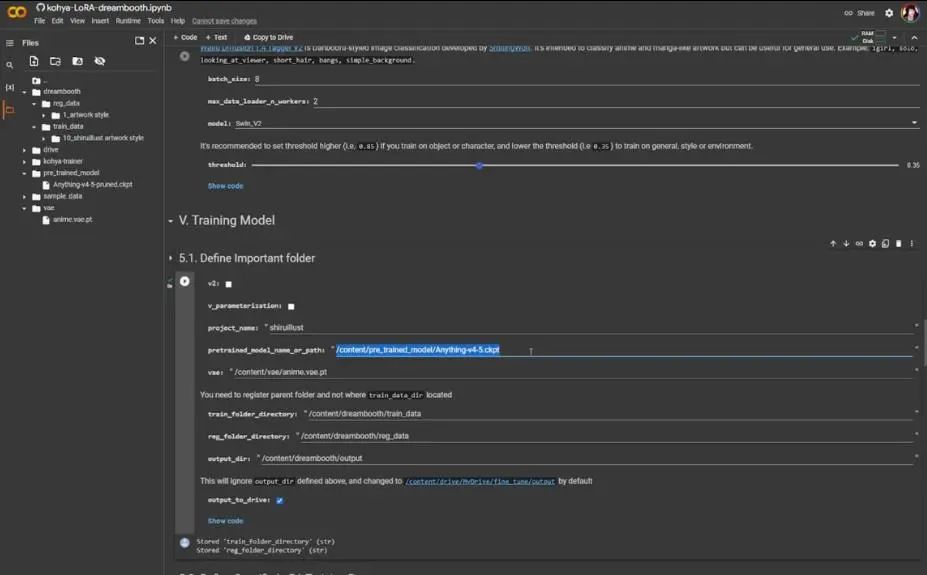Open Colab settings gear in header
The width and height of the screenshot is (927, 575).
[x=889, y=12]
